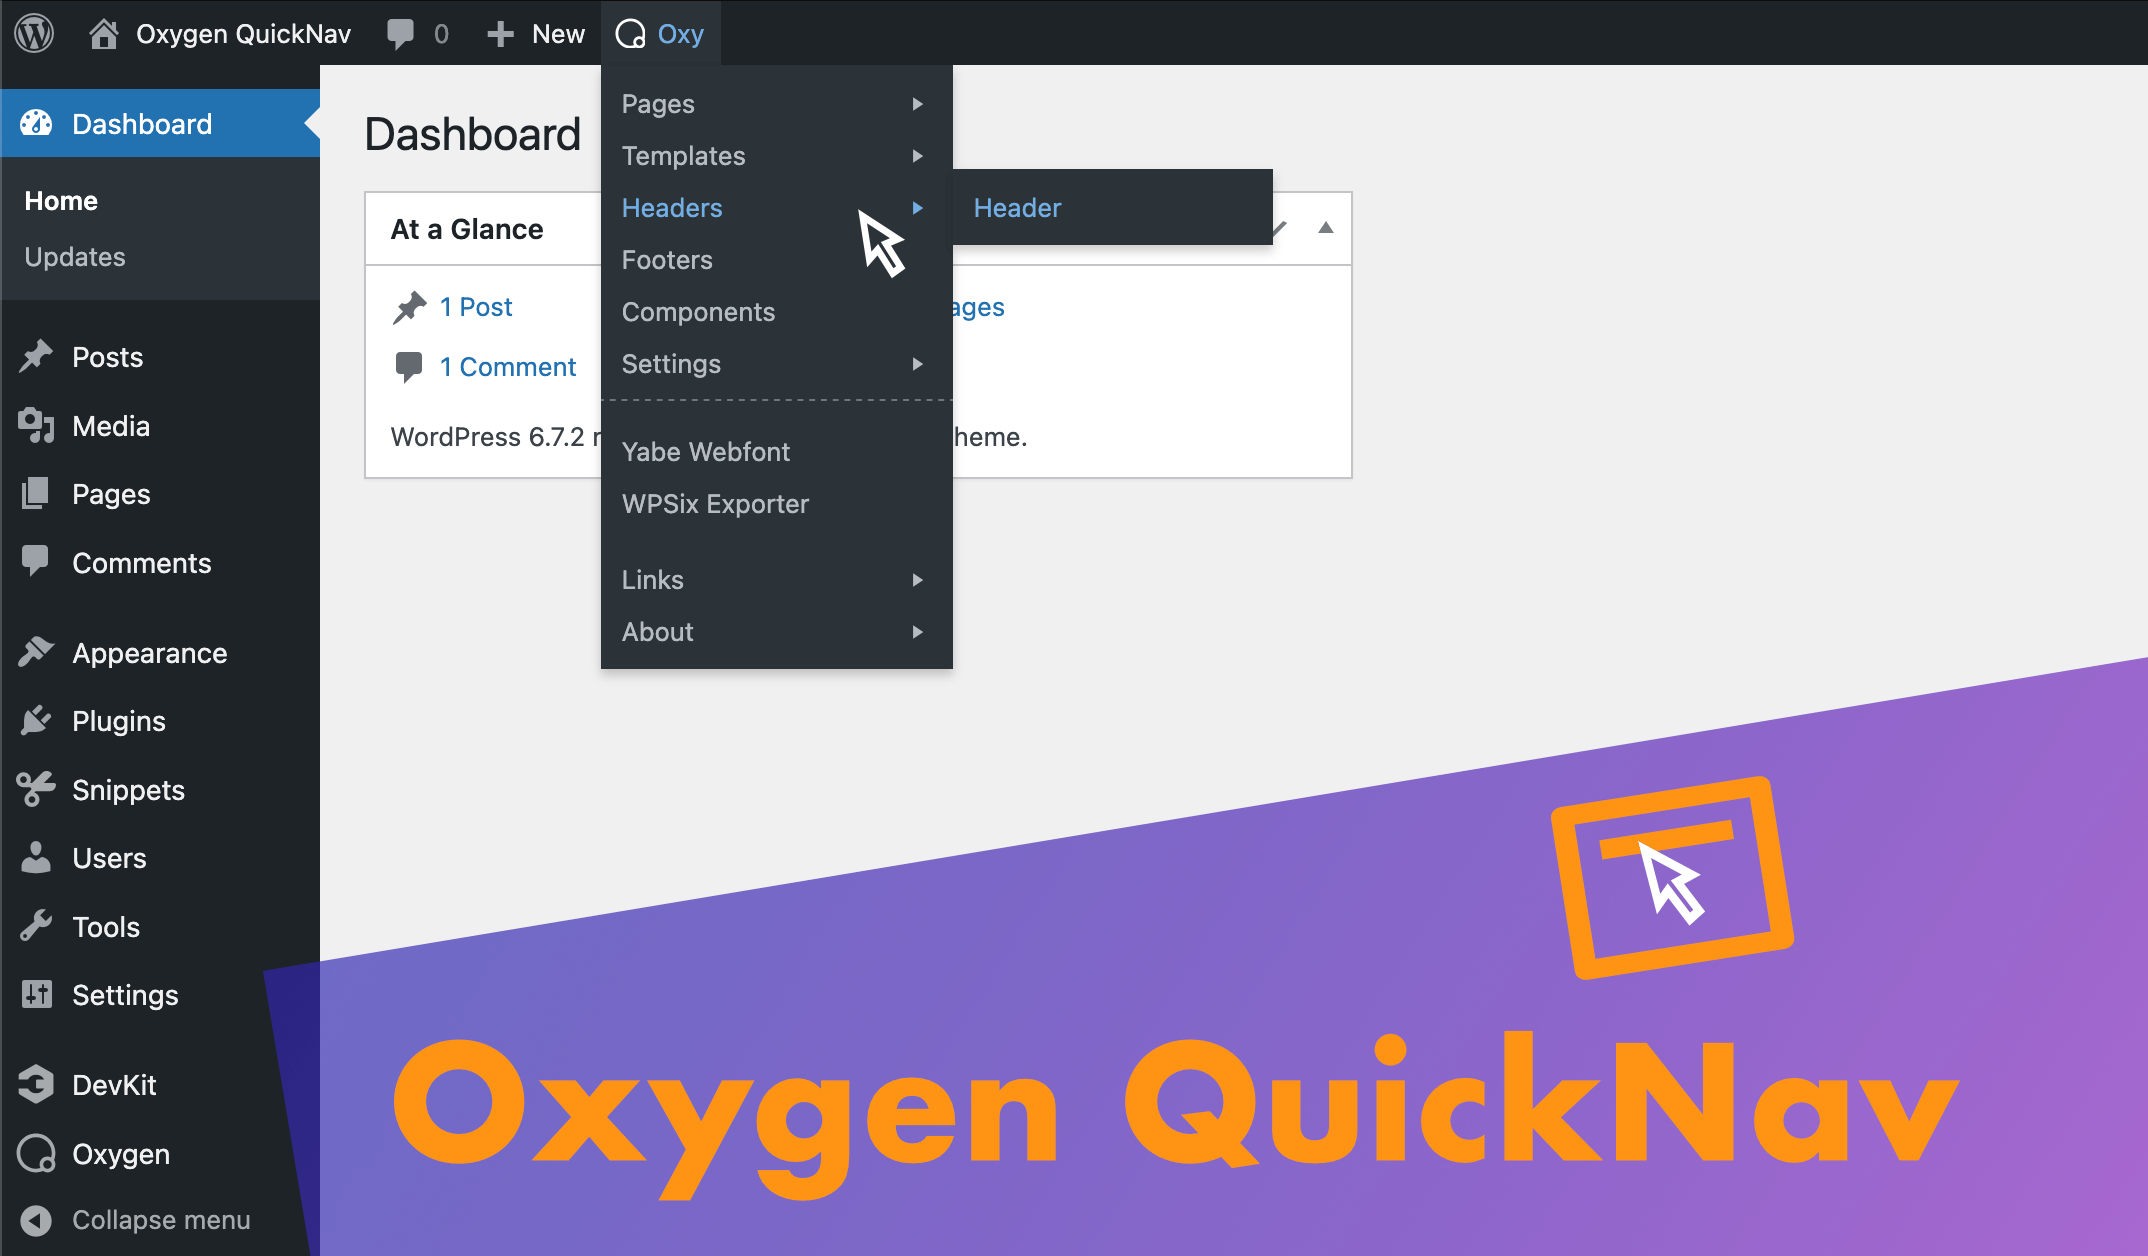Select the Footers menu item
Screen dimensions: 2148x1256
tap(665, 259)
